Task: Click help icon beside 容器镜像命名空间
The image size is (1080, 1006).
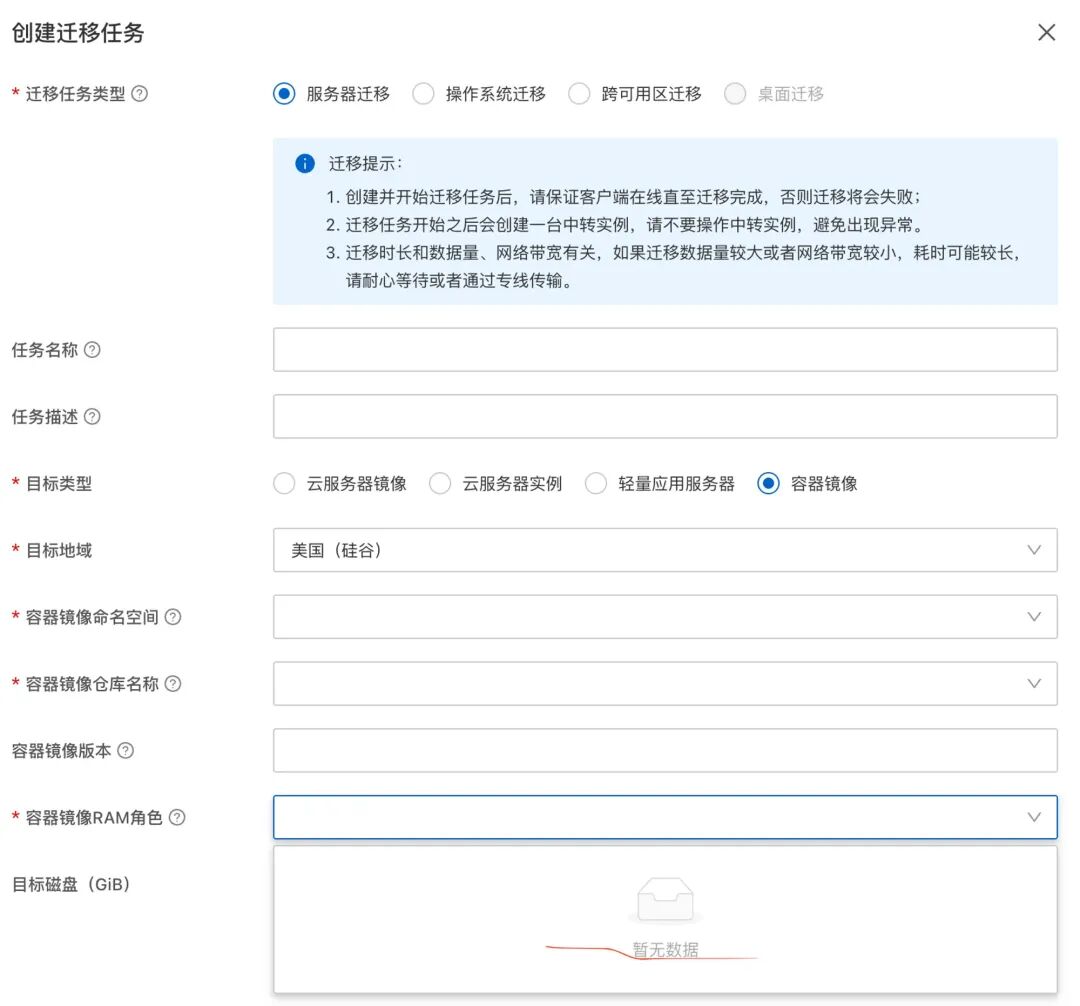Action: 173,617
